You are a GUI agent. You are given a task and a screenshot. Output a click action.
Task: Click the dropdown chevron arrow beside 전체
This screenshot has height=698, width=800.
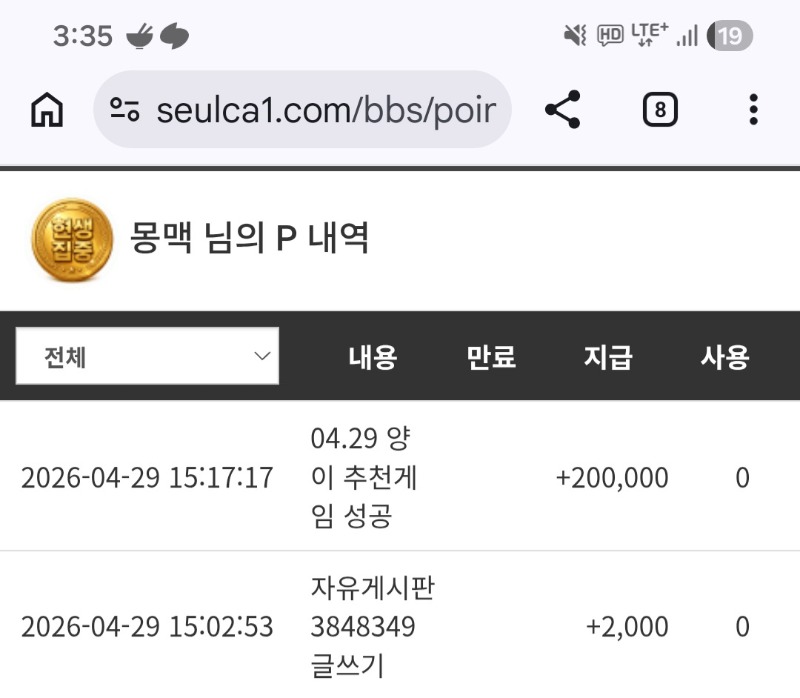tap(262, 356)
